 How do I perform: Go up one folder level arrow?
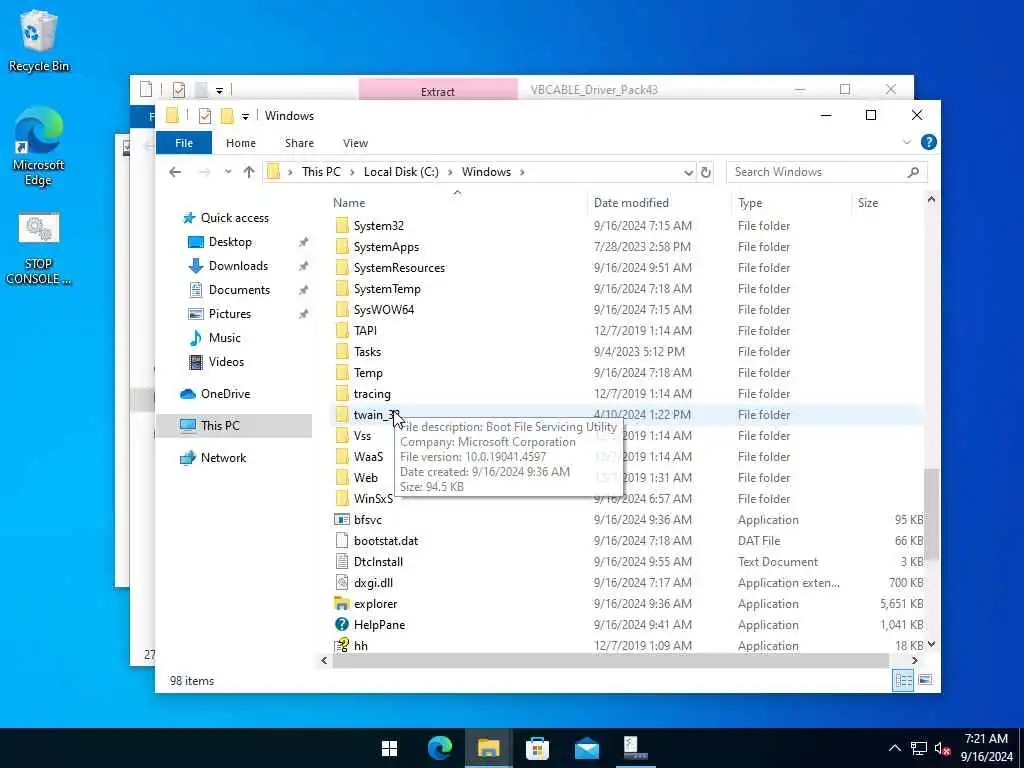249,172
